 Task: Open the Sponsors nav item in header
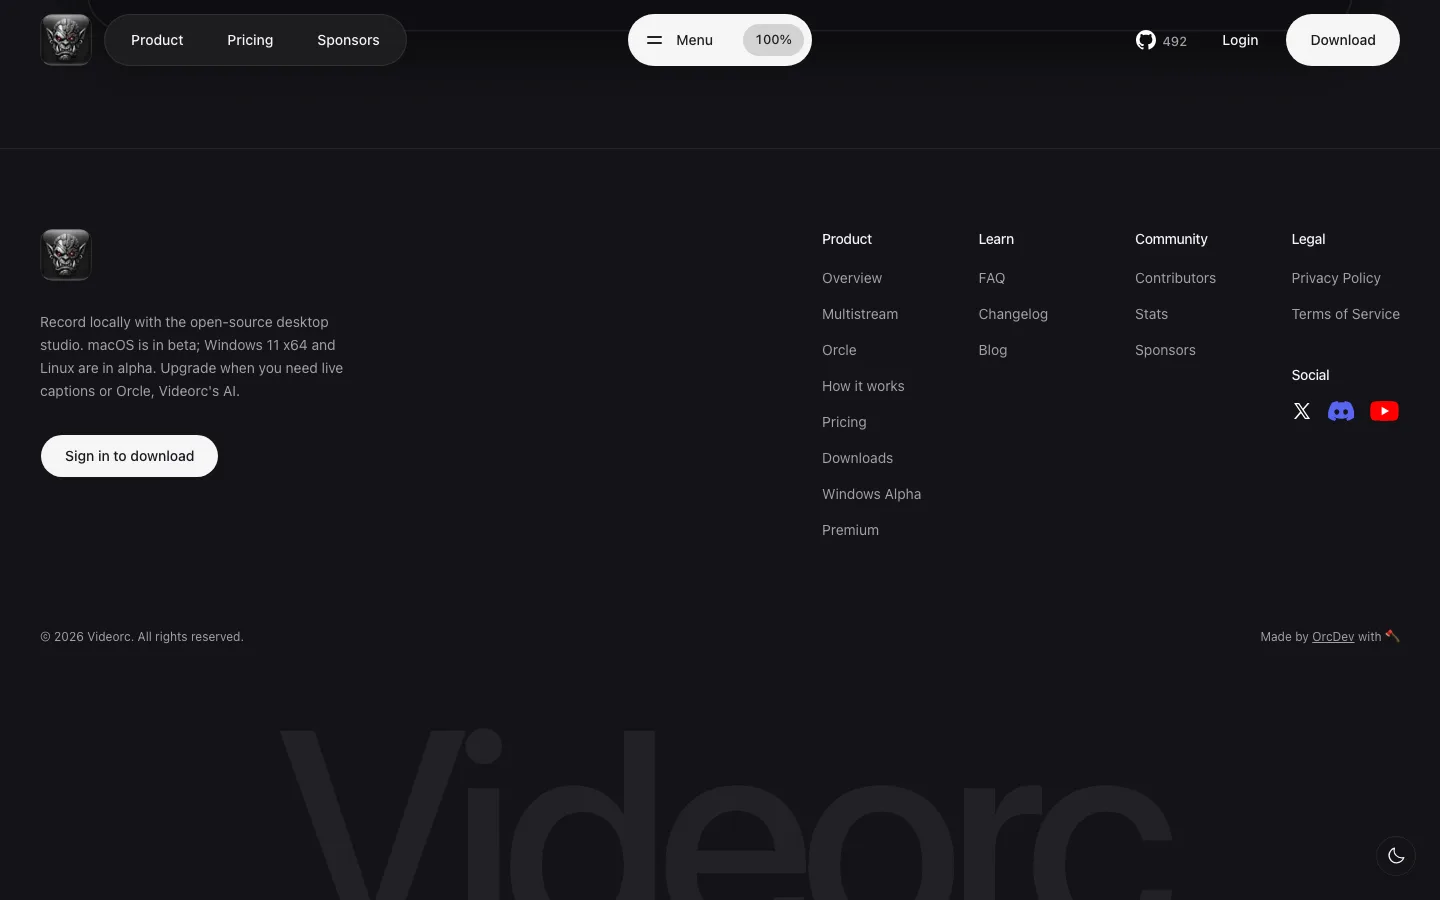[x=348, y=40]
